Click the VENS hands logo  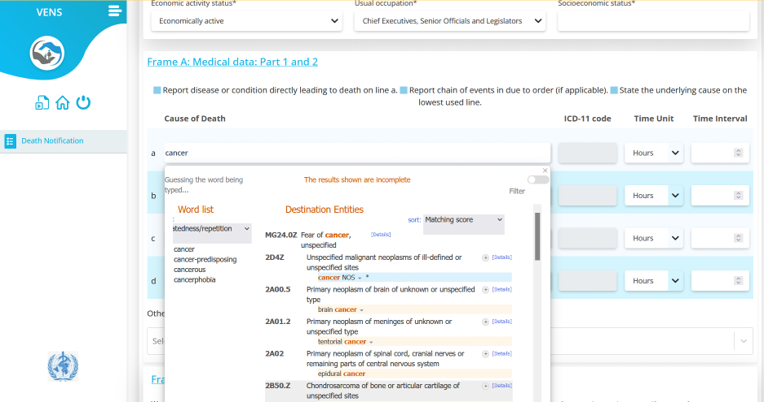[x=47, y=53]
